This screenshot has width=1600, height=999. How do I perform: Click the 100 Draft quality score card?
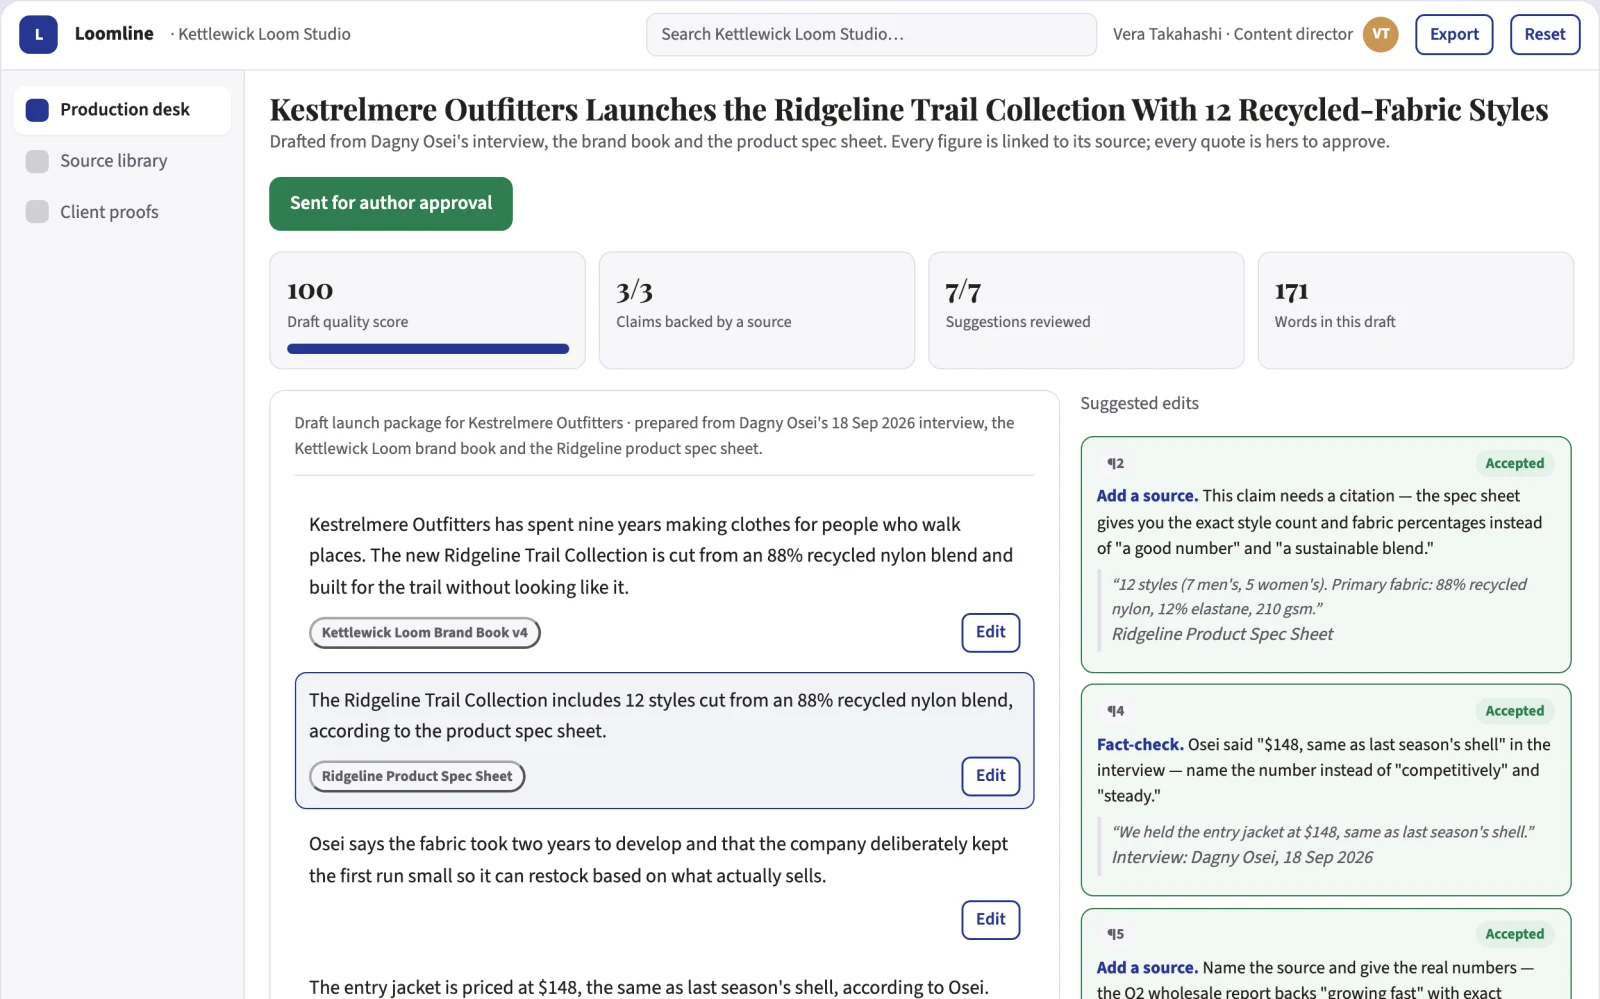pos(428,310)
